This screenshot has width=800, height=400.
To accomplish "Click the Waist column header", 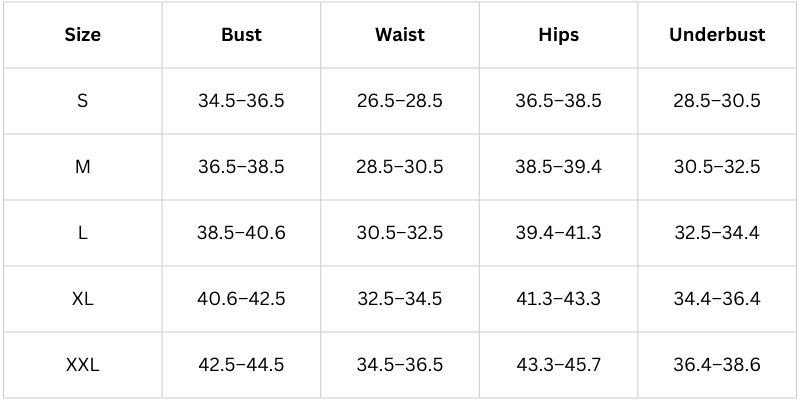I will (399, 35).
